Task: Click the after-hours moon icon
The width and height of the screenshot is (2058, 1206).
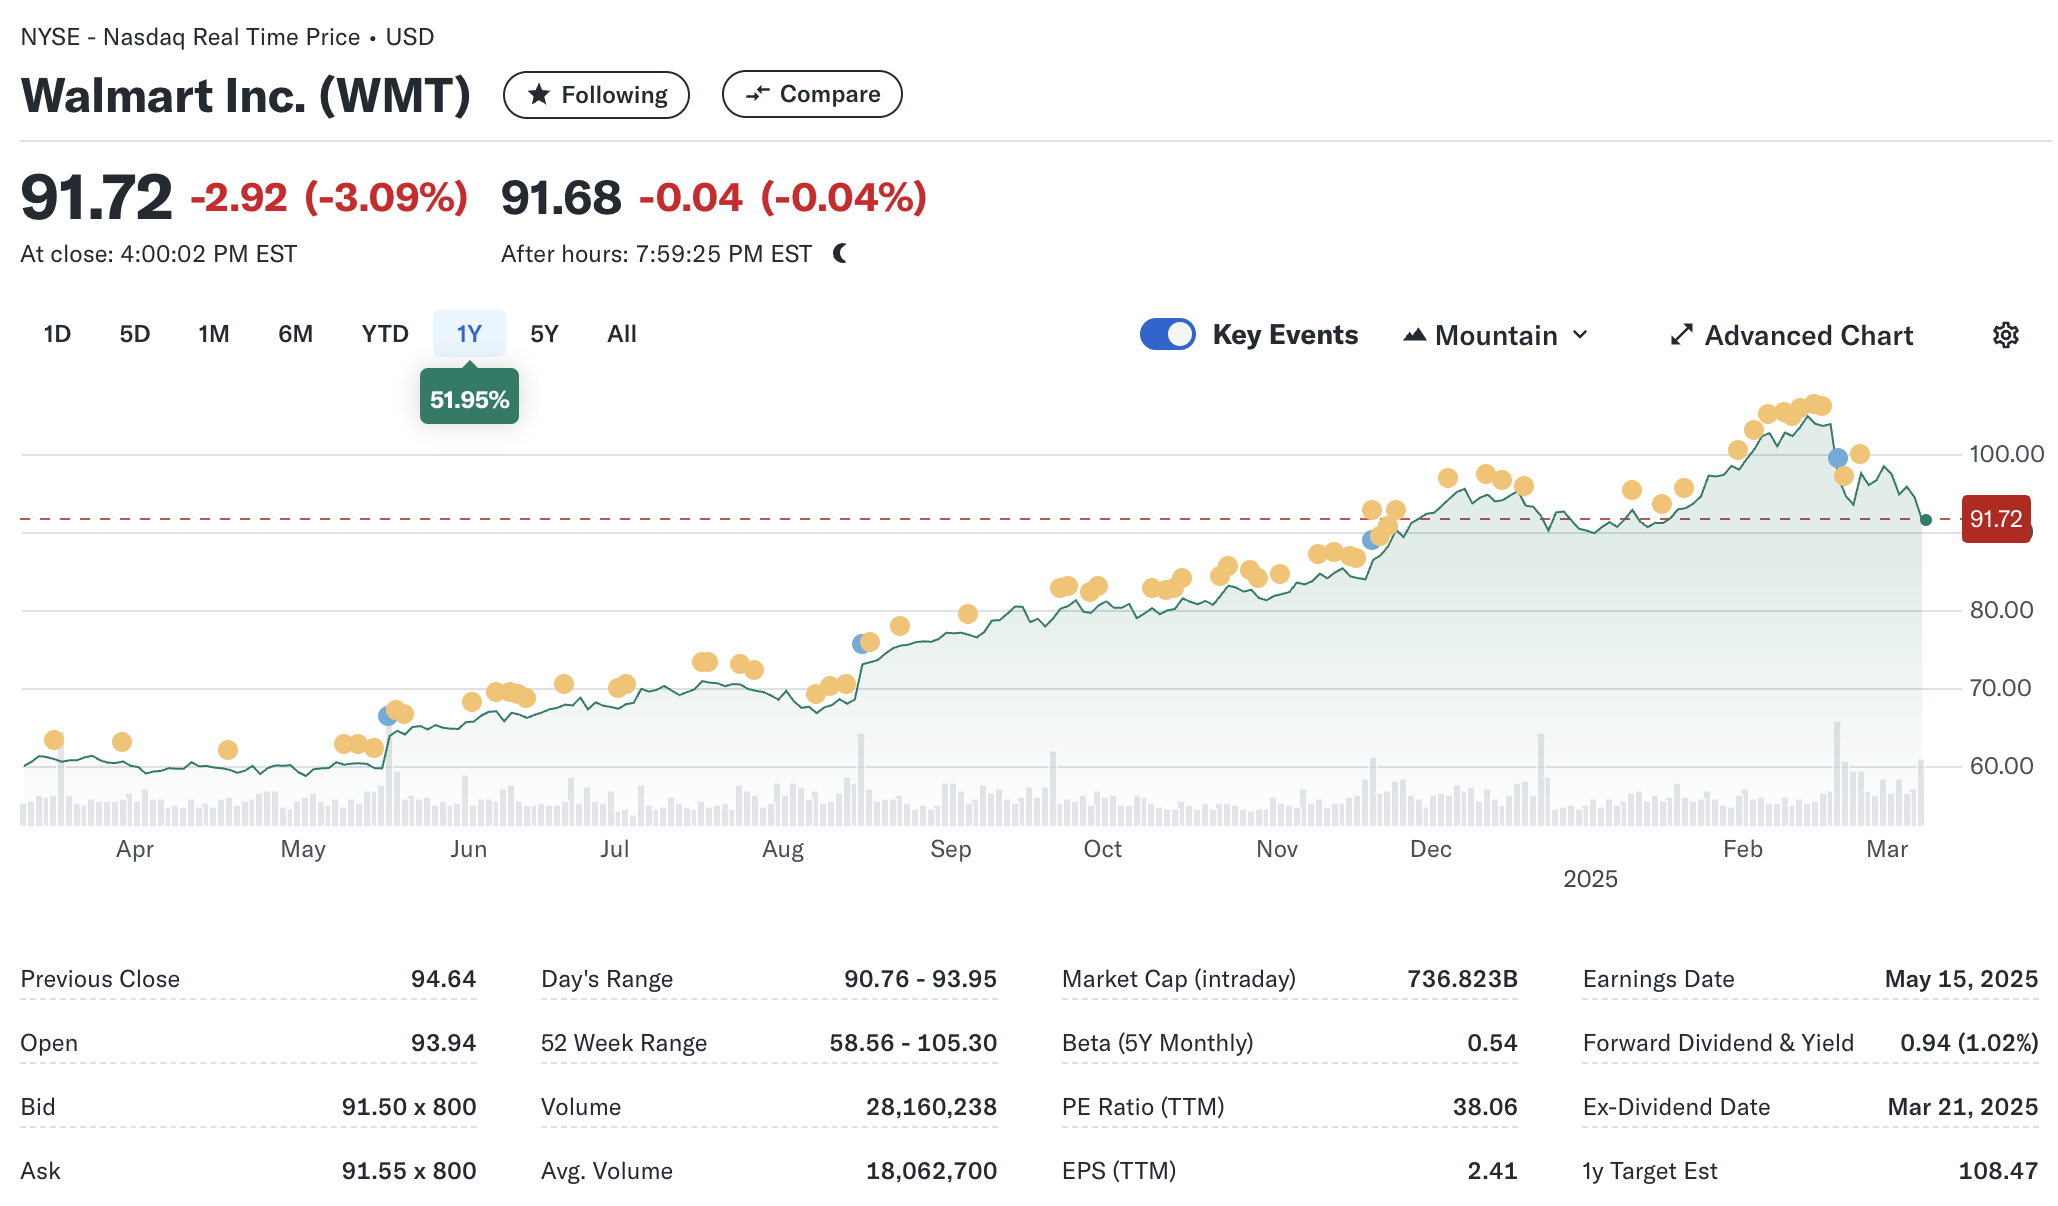Action: [x=840, y=254]
